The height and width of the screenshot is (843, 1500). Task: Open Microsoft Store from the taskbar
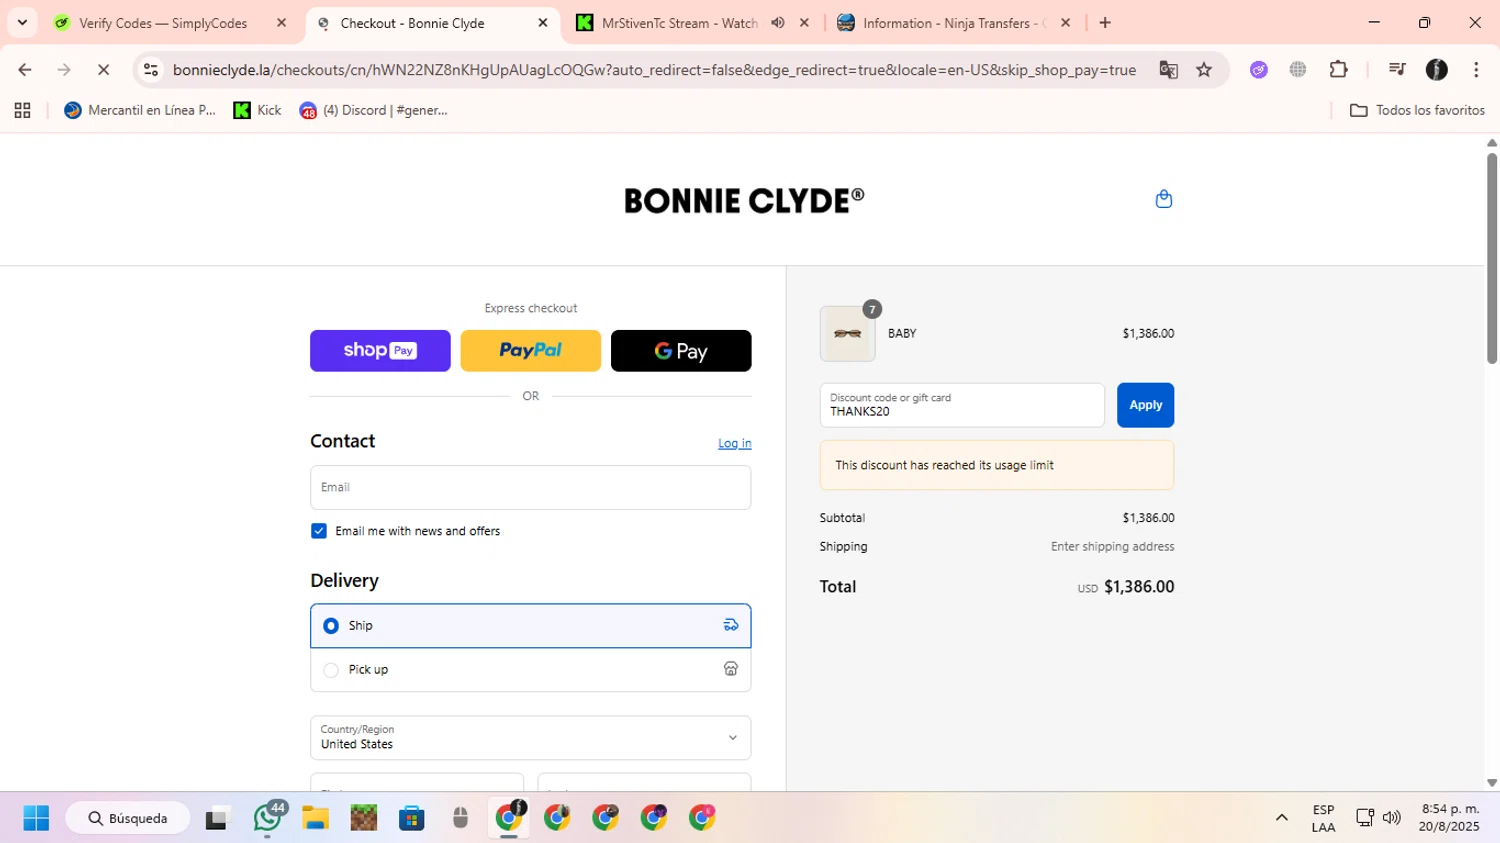pos(412,819)
